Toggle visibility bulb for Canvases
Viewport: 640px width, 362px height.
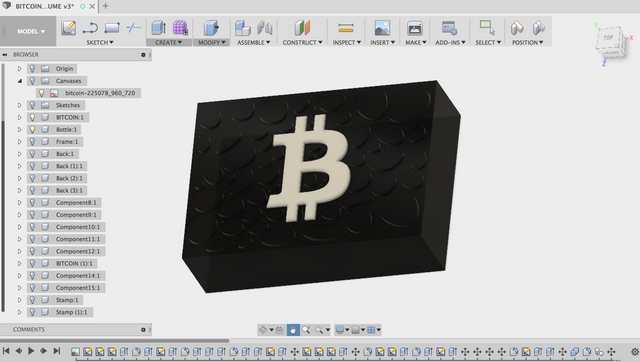(32, 81)
